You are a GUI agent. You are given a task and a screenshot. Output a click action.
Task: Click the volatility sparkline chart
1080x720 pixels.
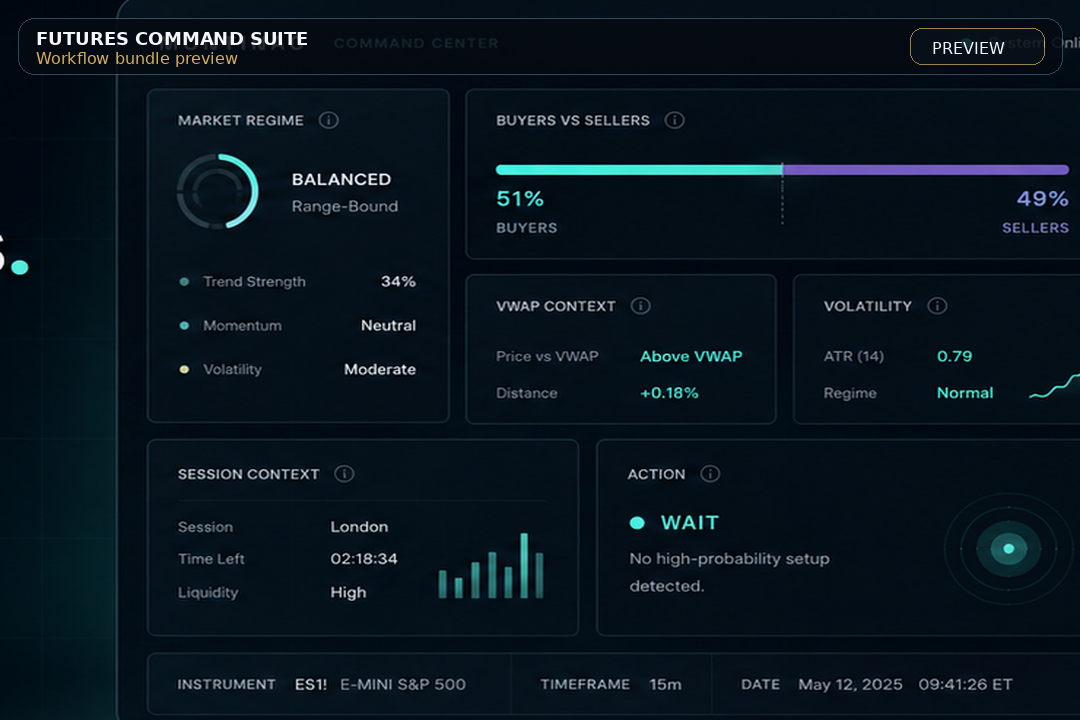coord(1054,387)
